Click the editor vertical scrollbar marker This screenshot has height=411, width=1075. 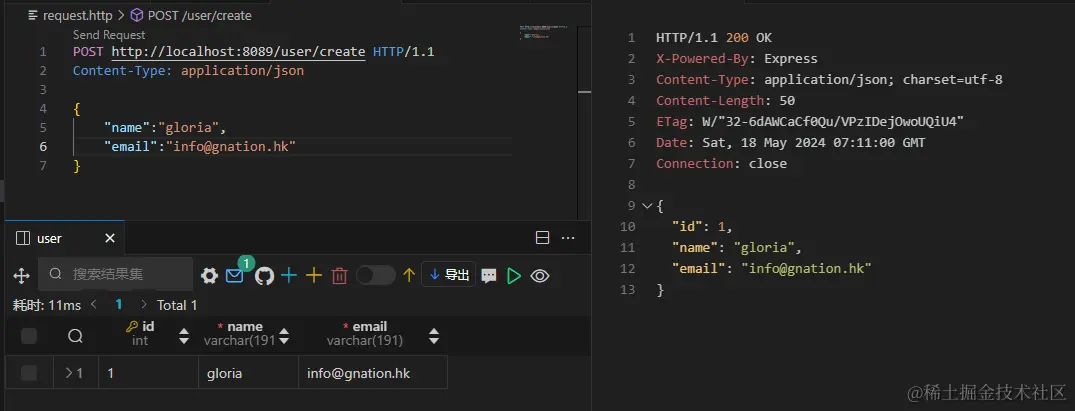[584, 91]
